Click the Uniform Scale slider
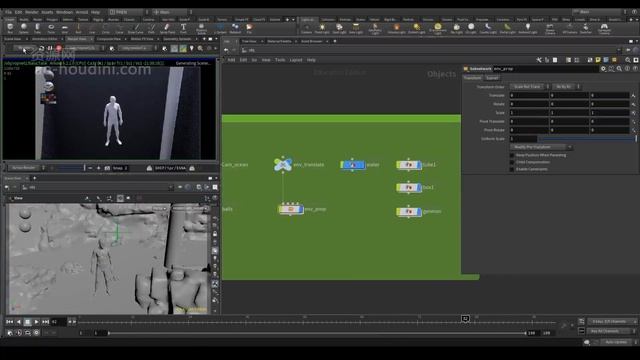 (587, 139)
